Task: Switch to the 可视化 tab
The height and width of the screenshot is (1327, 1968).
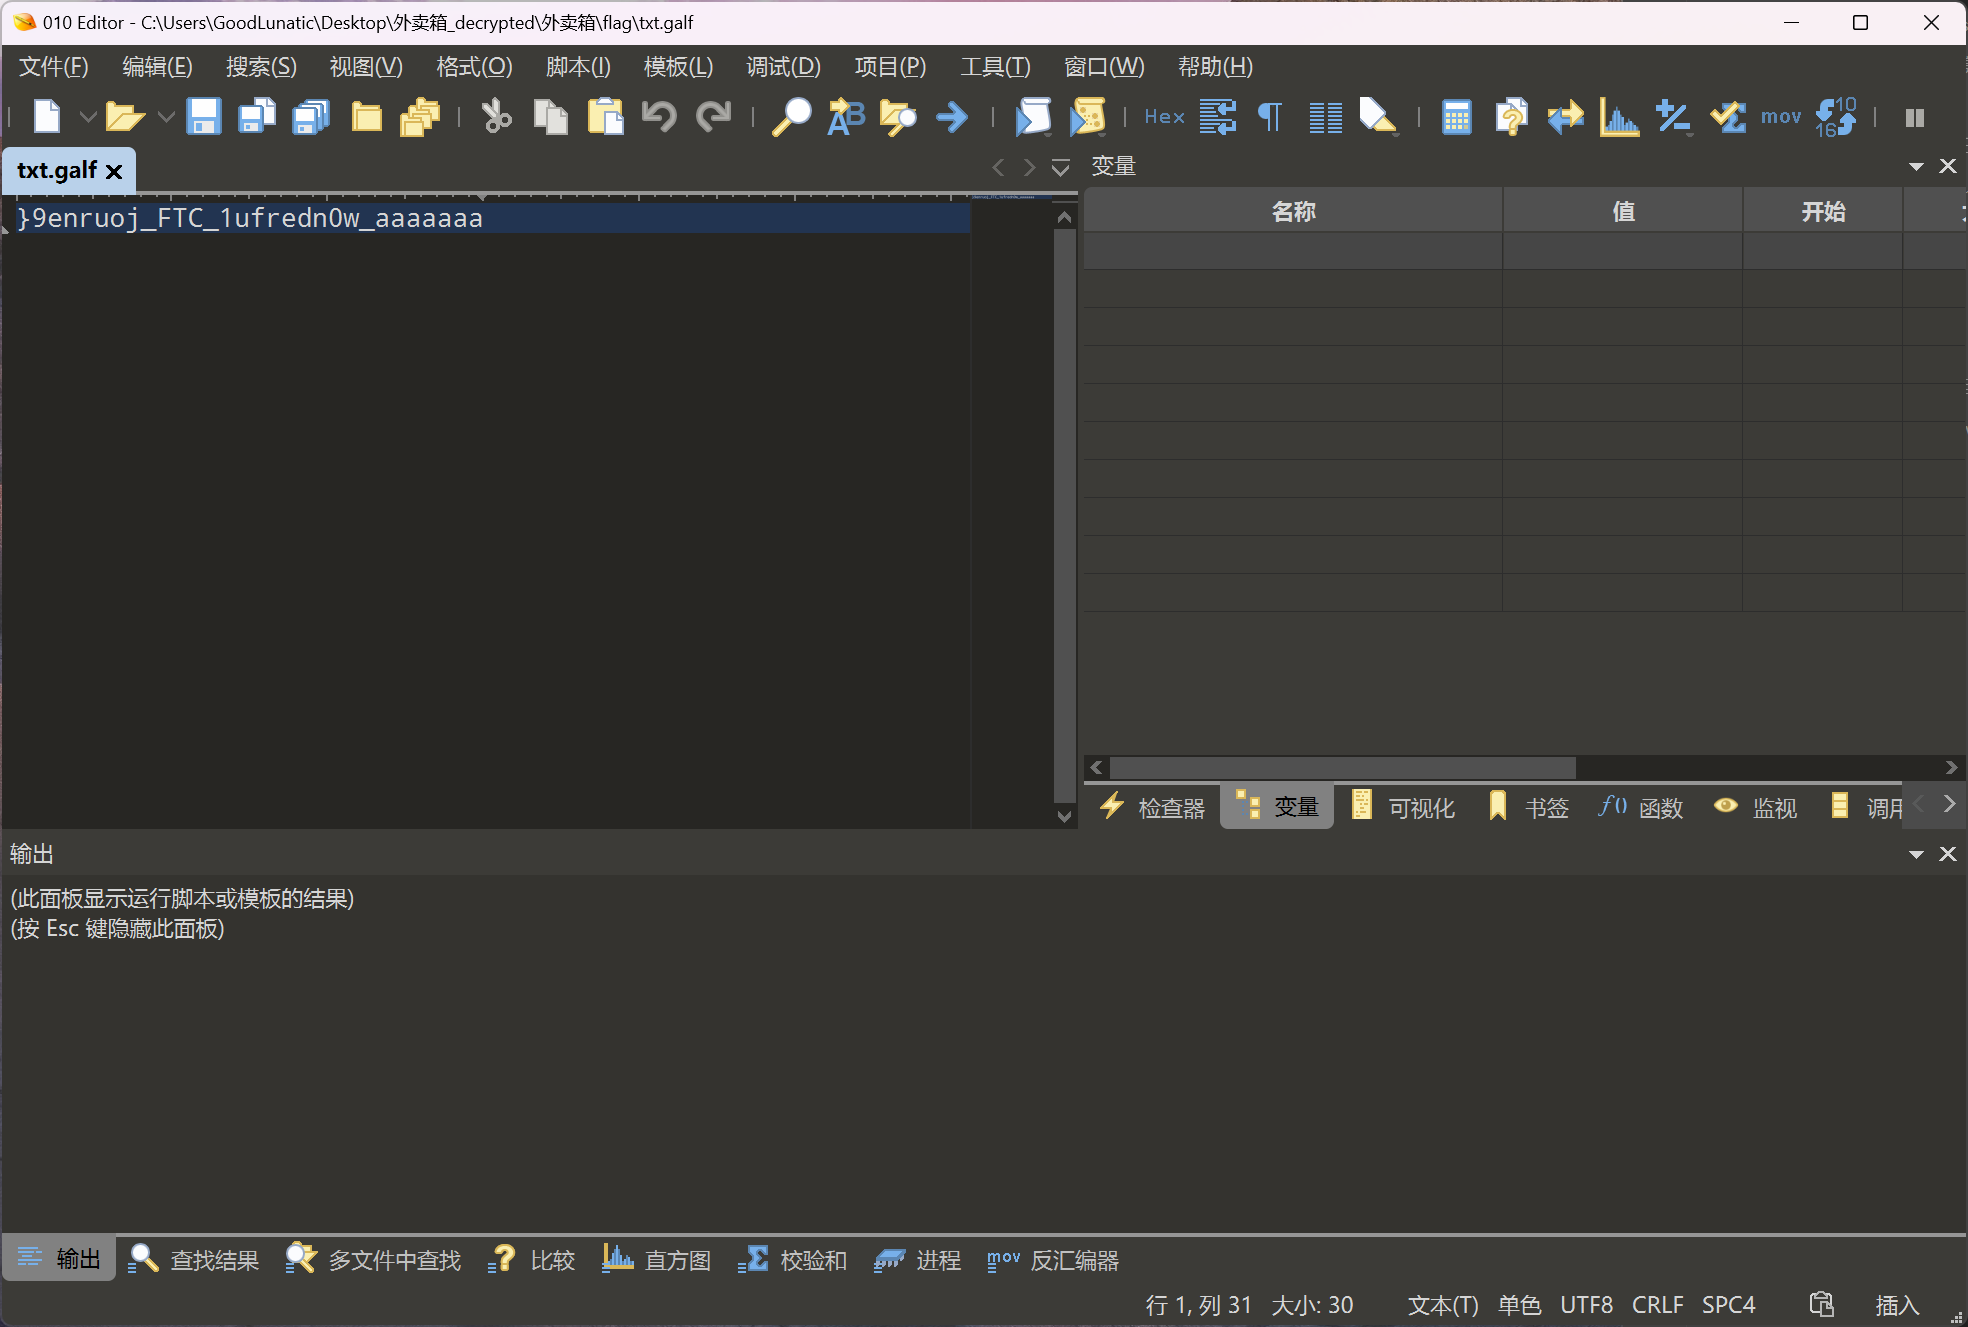Action: coord(1403,807)
